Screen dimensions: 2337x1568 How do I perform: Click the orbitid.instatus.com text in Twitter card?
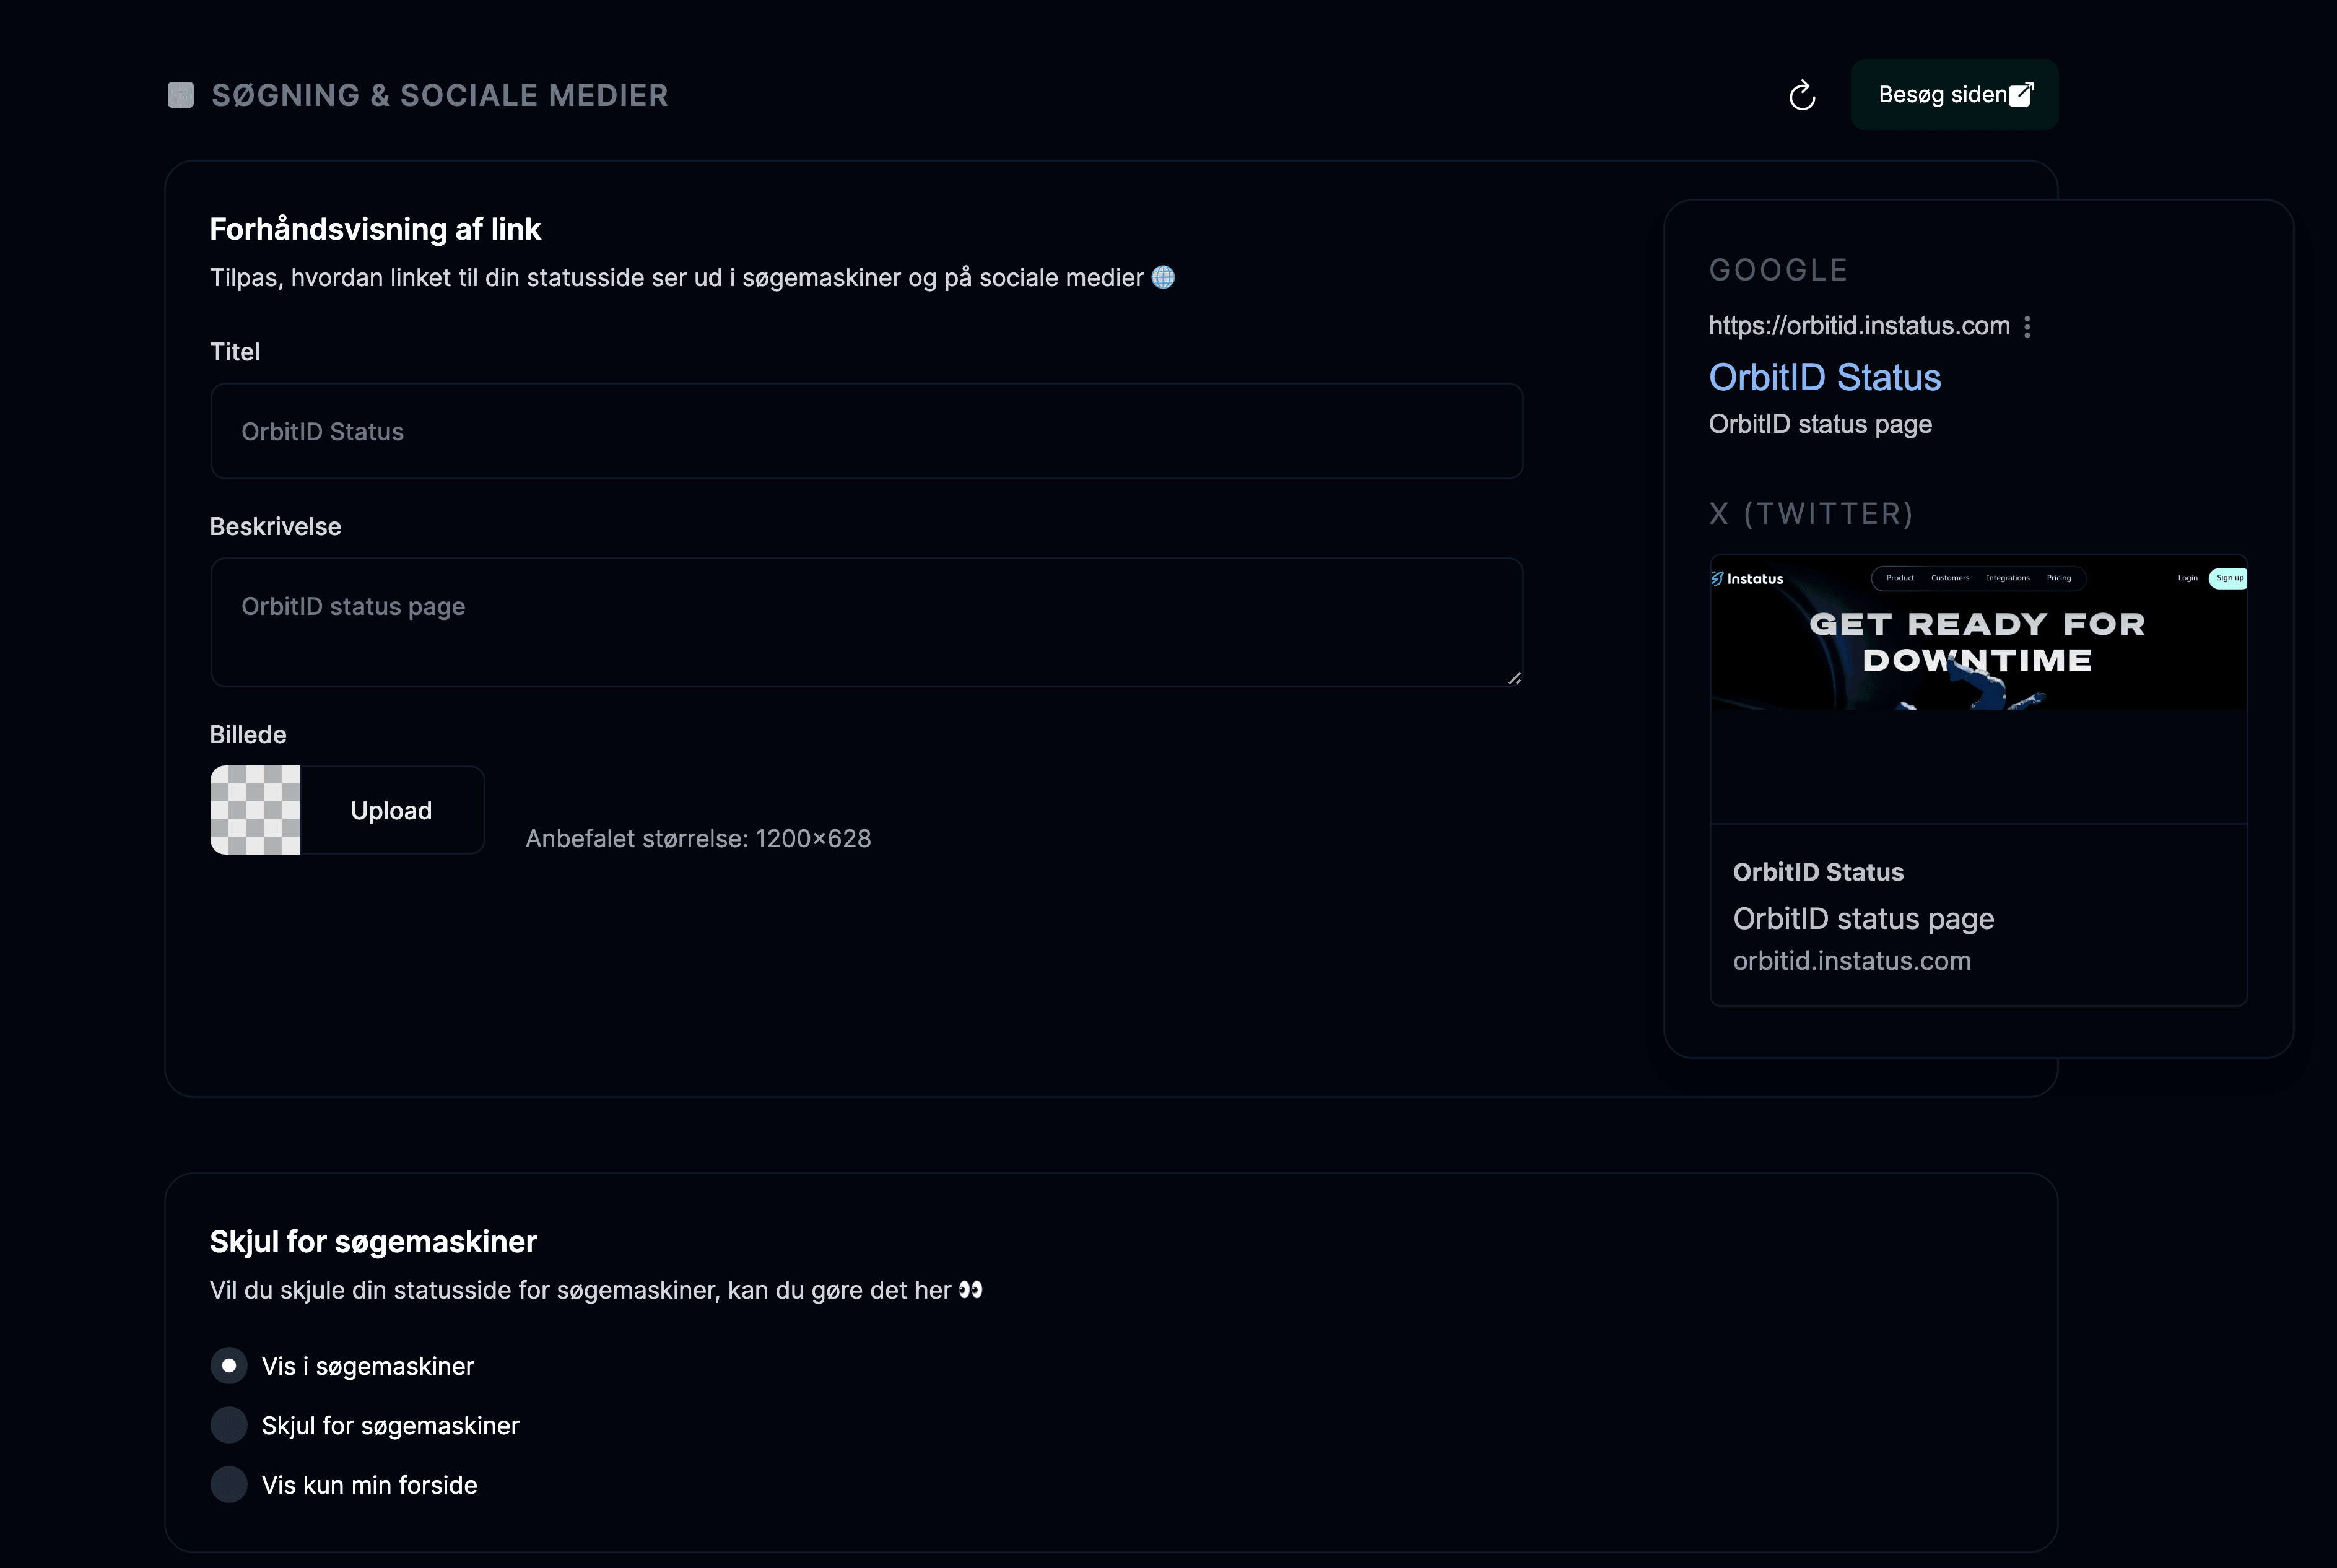tap(1852, 961)
